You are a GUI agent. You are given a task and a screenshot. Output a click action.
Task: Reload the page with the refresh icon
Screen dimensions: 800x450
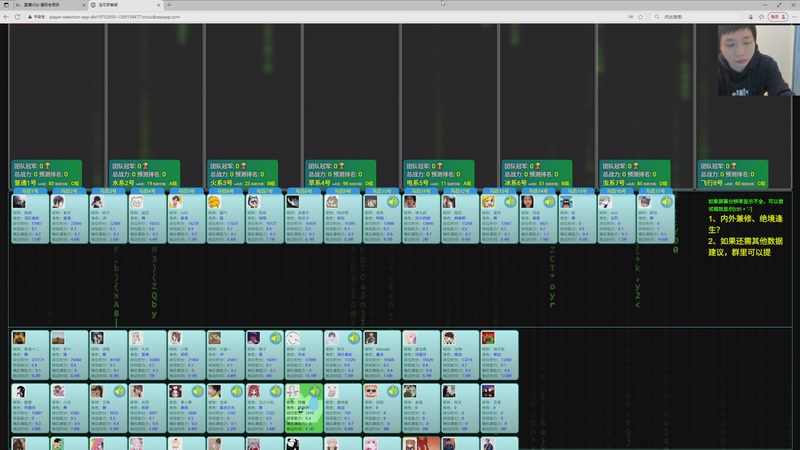click(x=17, y=17)
